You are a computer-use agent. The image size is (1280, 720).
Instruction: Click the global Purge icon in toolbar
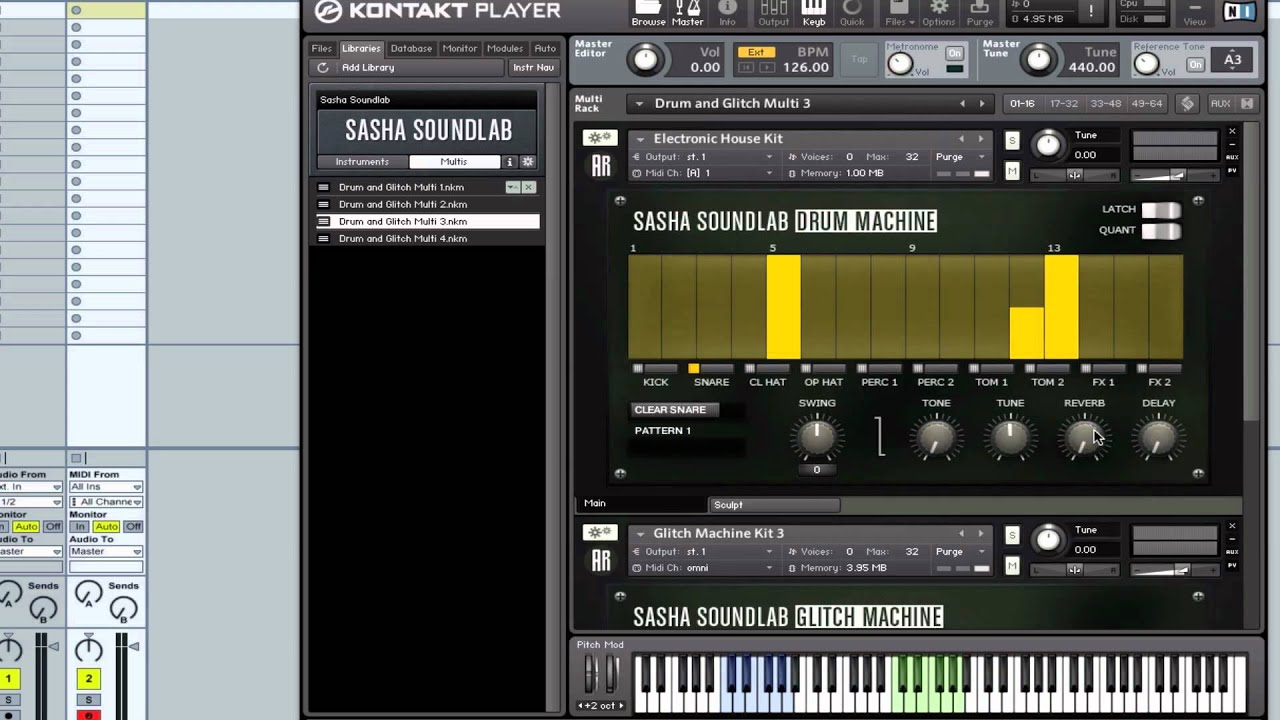coord(980,13)
